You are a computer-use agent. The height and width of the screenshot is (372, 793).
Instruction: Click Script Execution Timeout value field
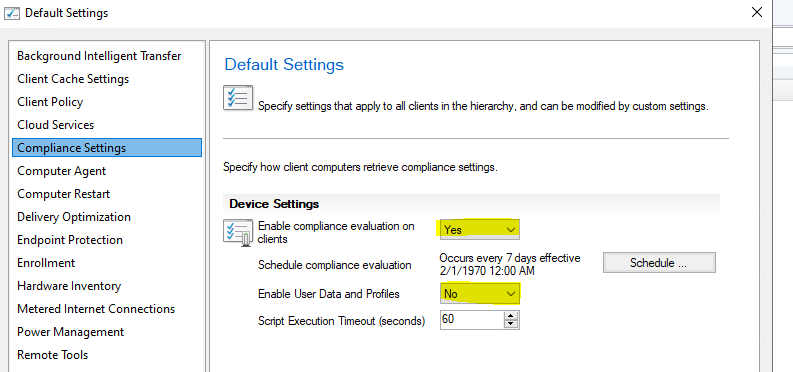pyautogui.click(x=471, y=319)
